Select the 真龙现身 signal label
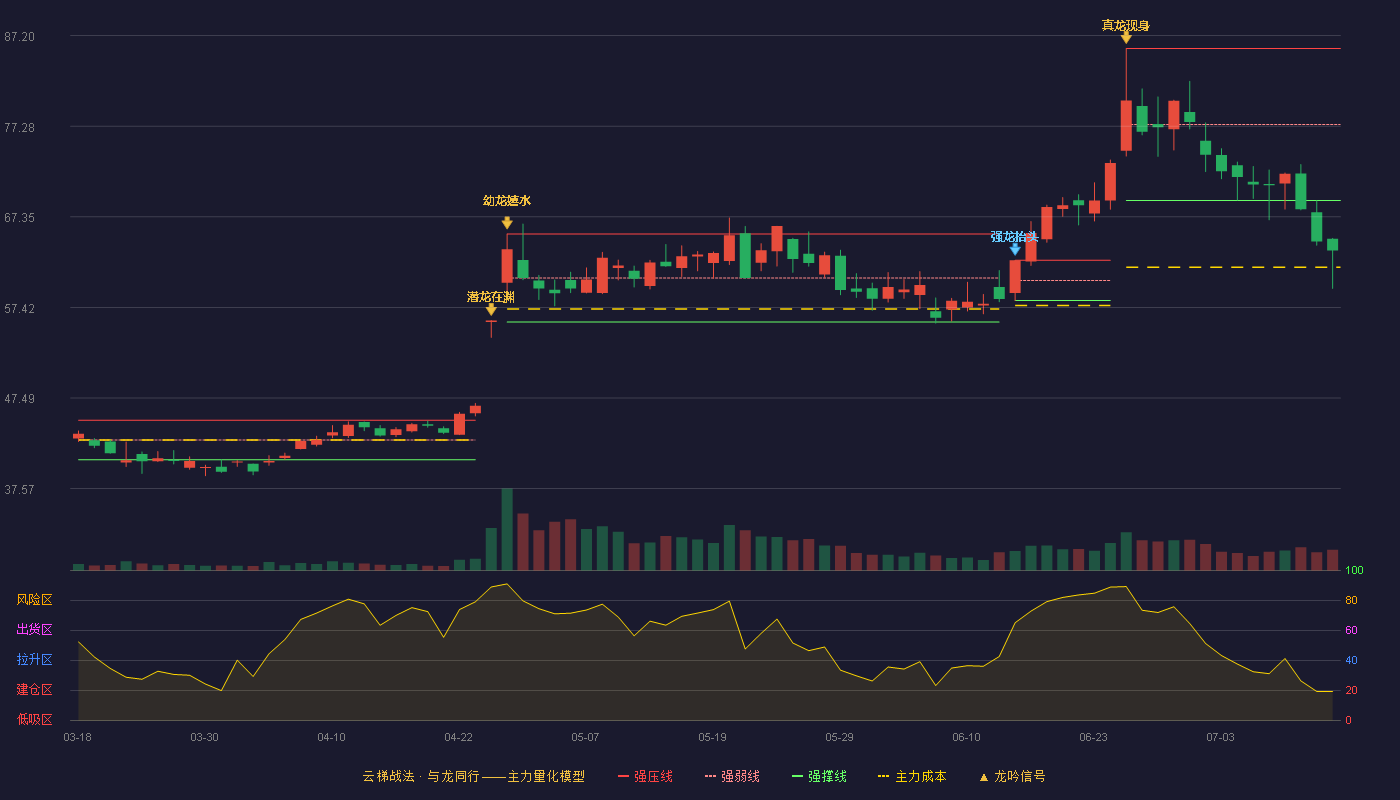1400x800 pixels. 1126,25
